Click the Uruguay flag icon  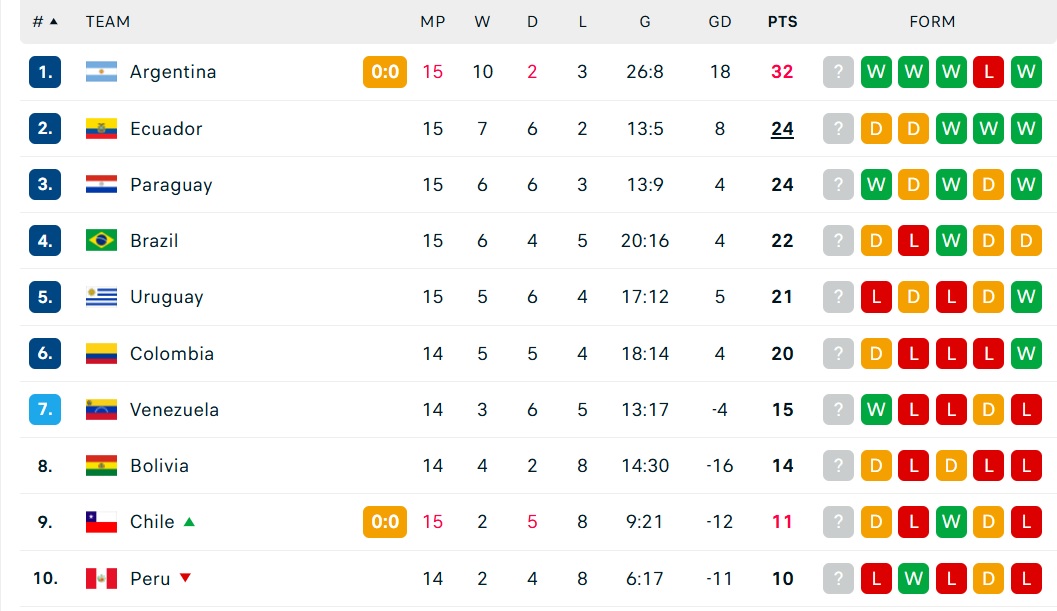click(101, 297)
